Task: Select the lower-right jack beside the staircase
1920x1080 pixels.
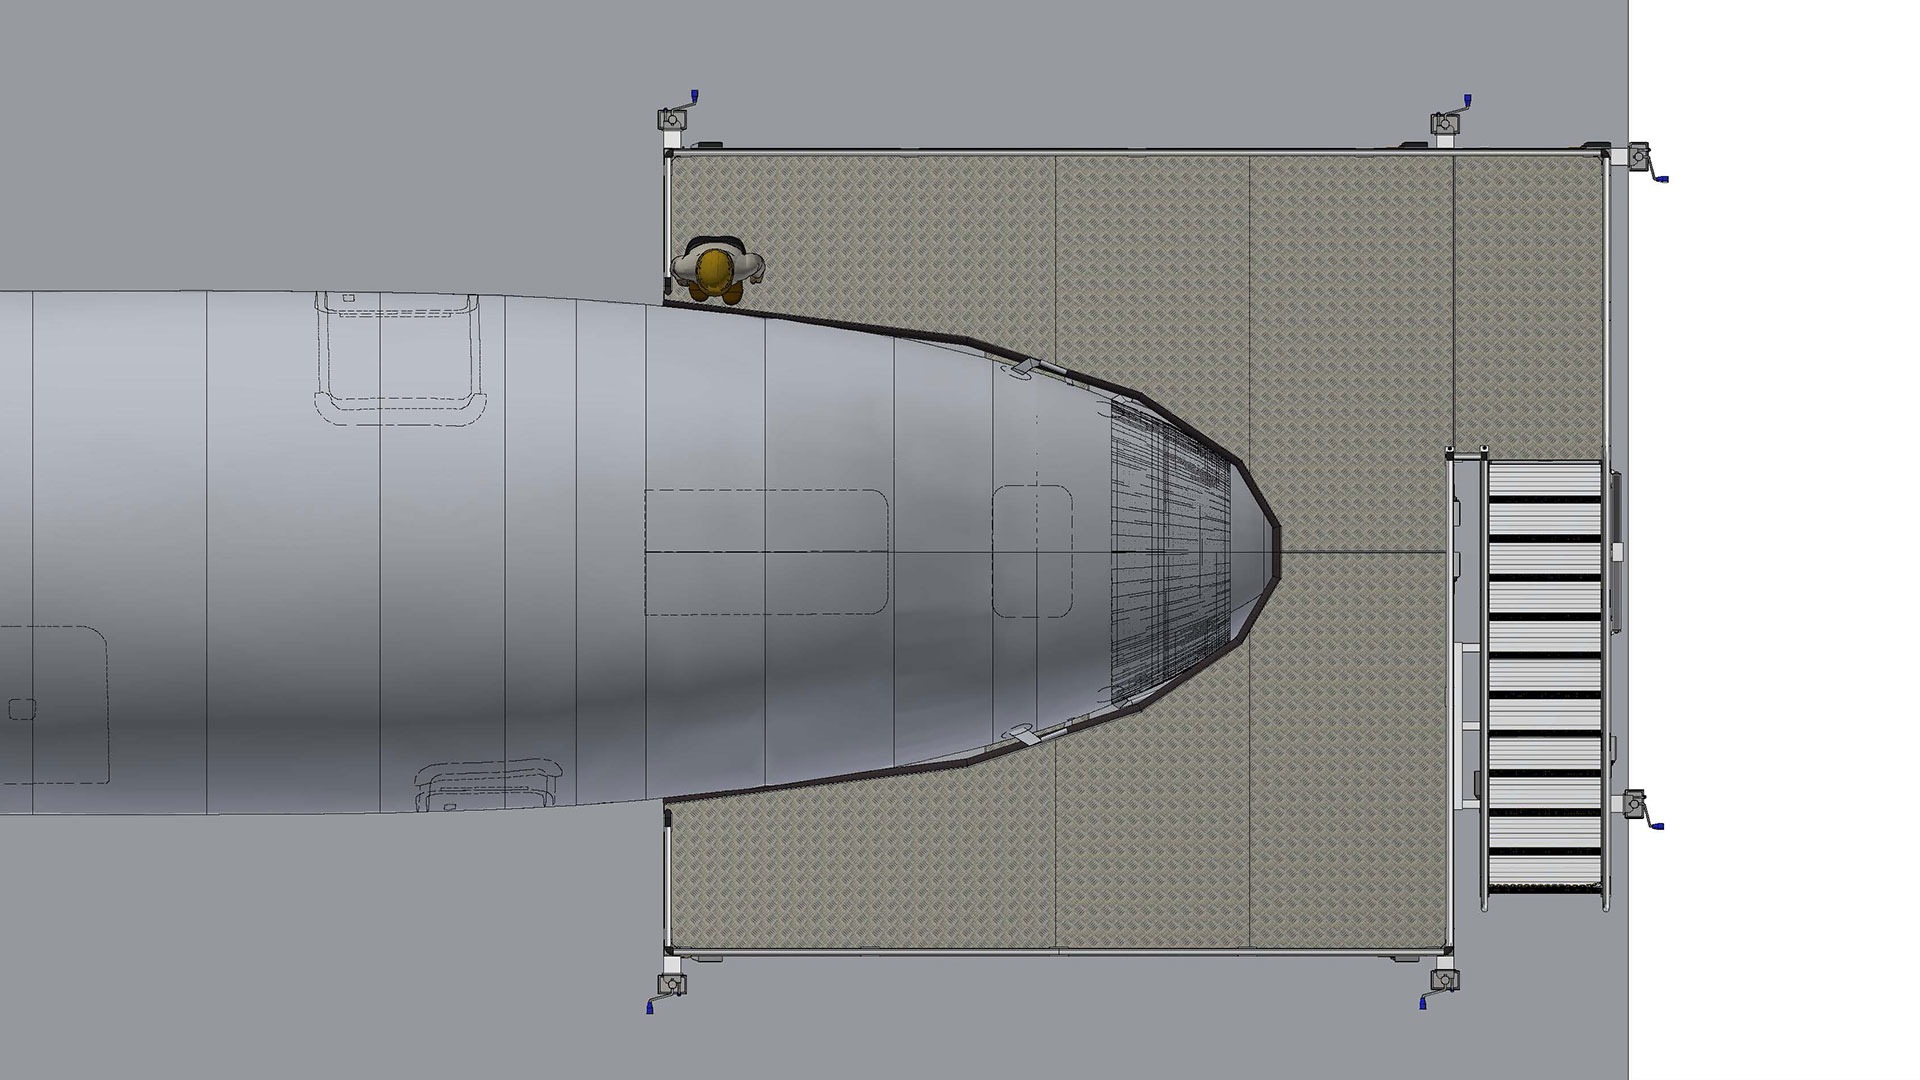Action: coord(1636,806)
